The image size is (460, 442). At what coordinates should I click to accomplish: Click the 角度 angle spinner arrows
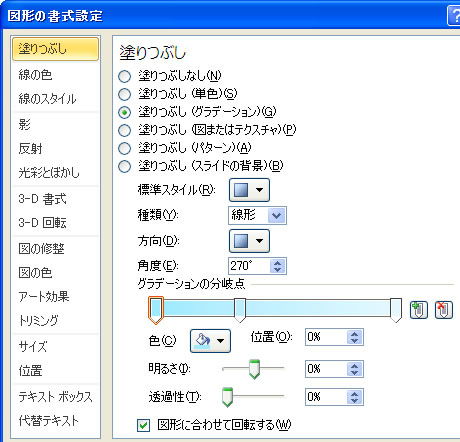277,266
